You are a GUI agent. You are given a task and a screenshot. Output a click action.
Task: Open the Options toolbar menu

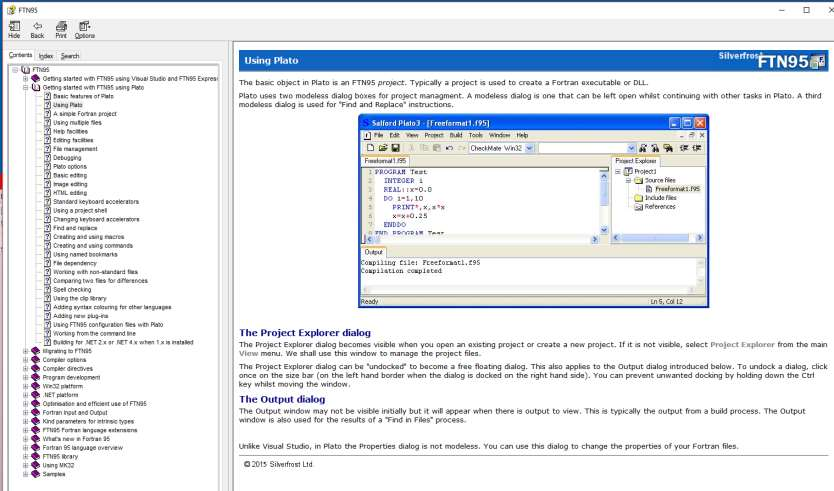(85, 30)
